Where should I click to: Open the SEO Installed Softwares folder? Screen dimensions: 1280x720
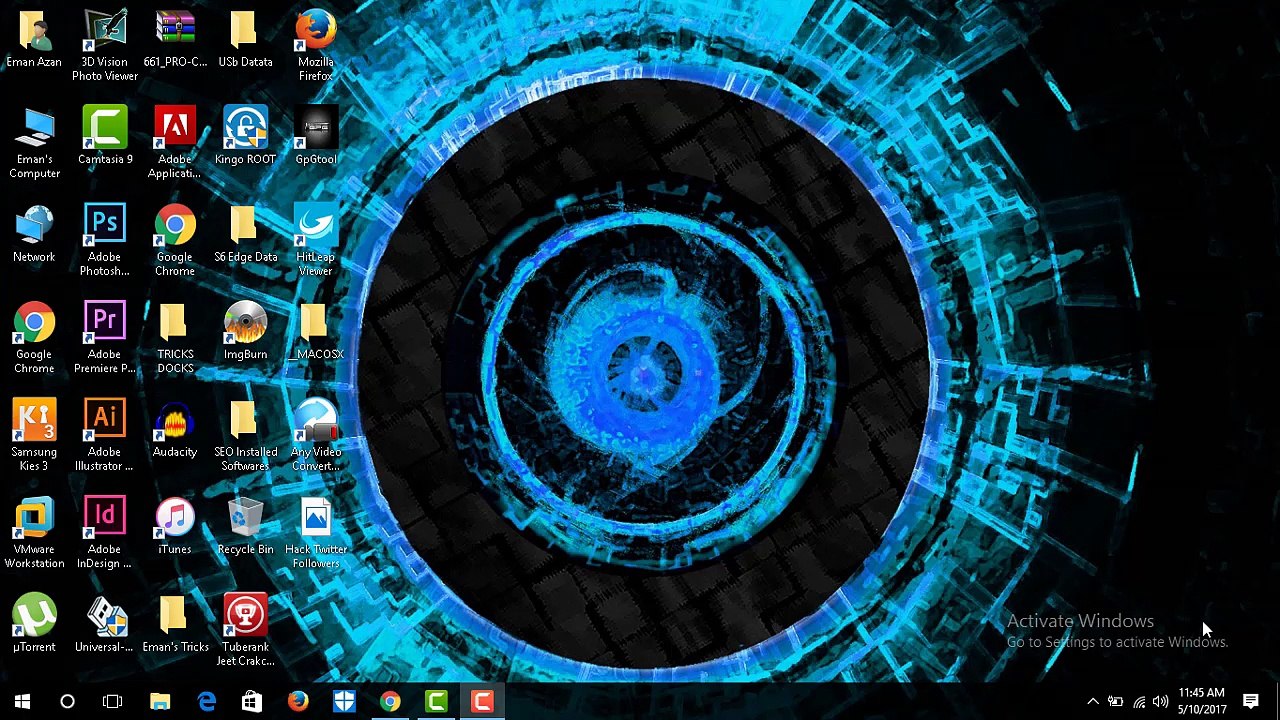[245, 436]
